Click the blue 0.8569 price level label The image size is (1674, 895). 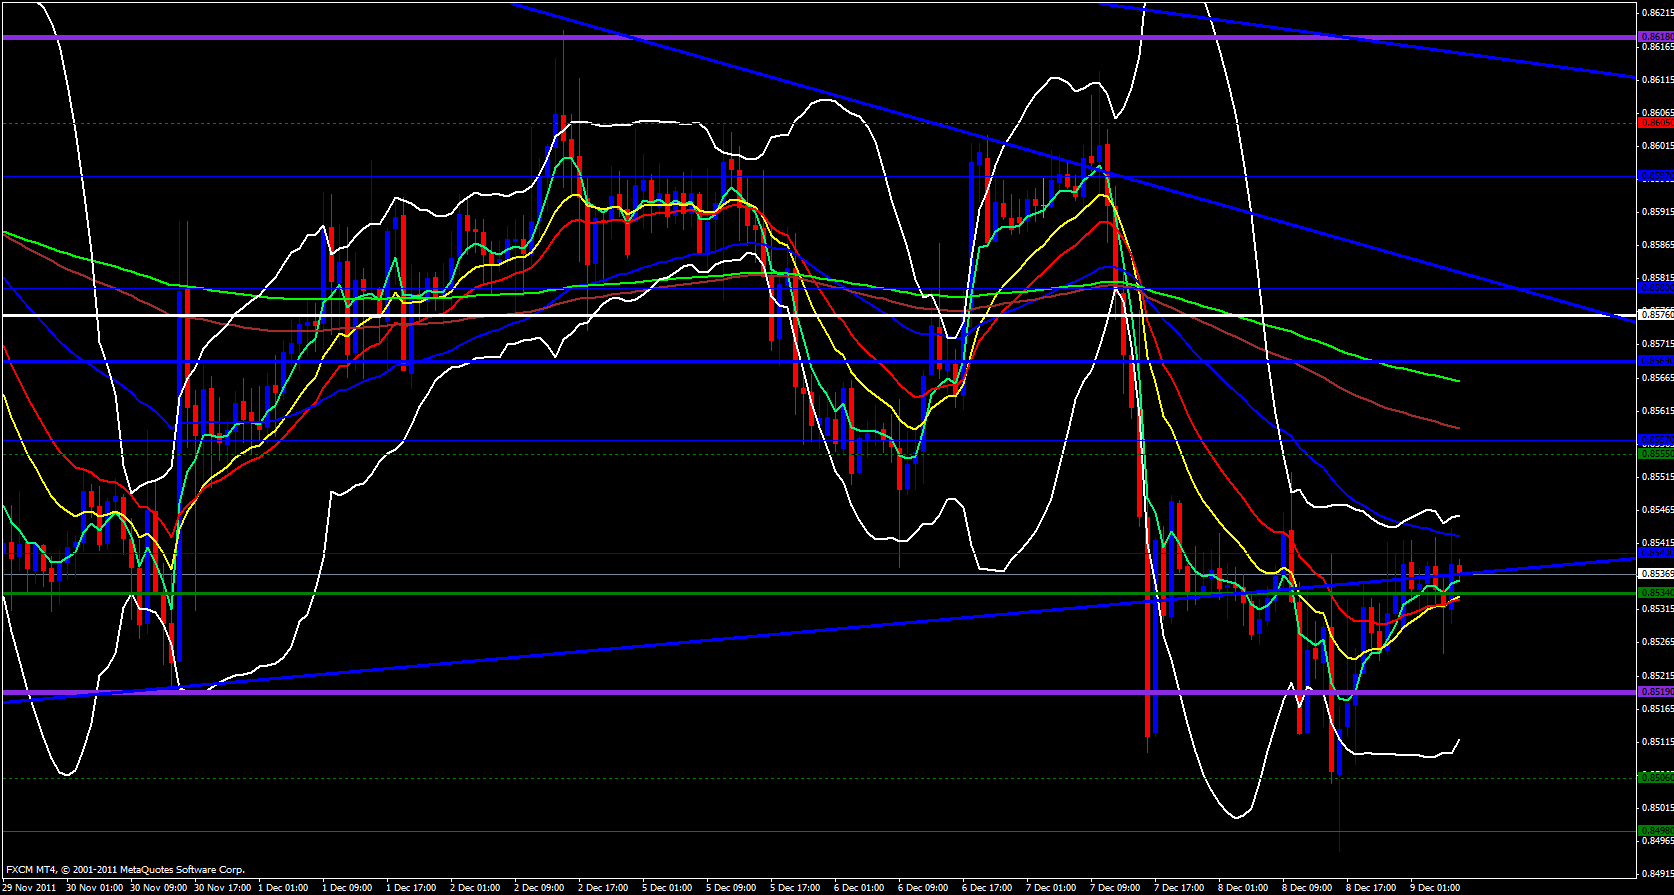tap(1655, 361)
